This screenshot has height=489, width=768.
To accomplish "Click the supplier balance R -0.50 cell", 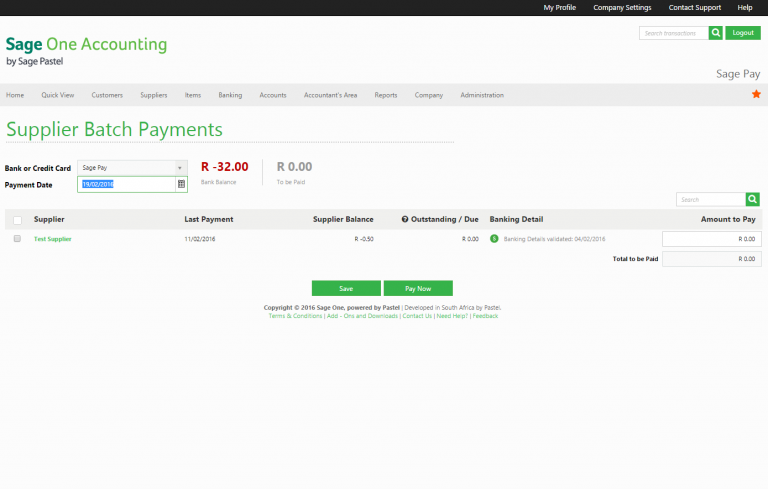I will (364, 239).
